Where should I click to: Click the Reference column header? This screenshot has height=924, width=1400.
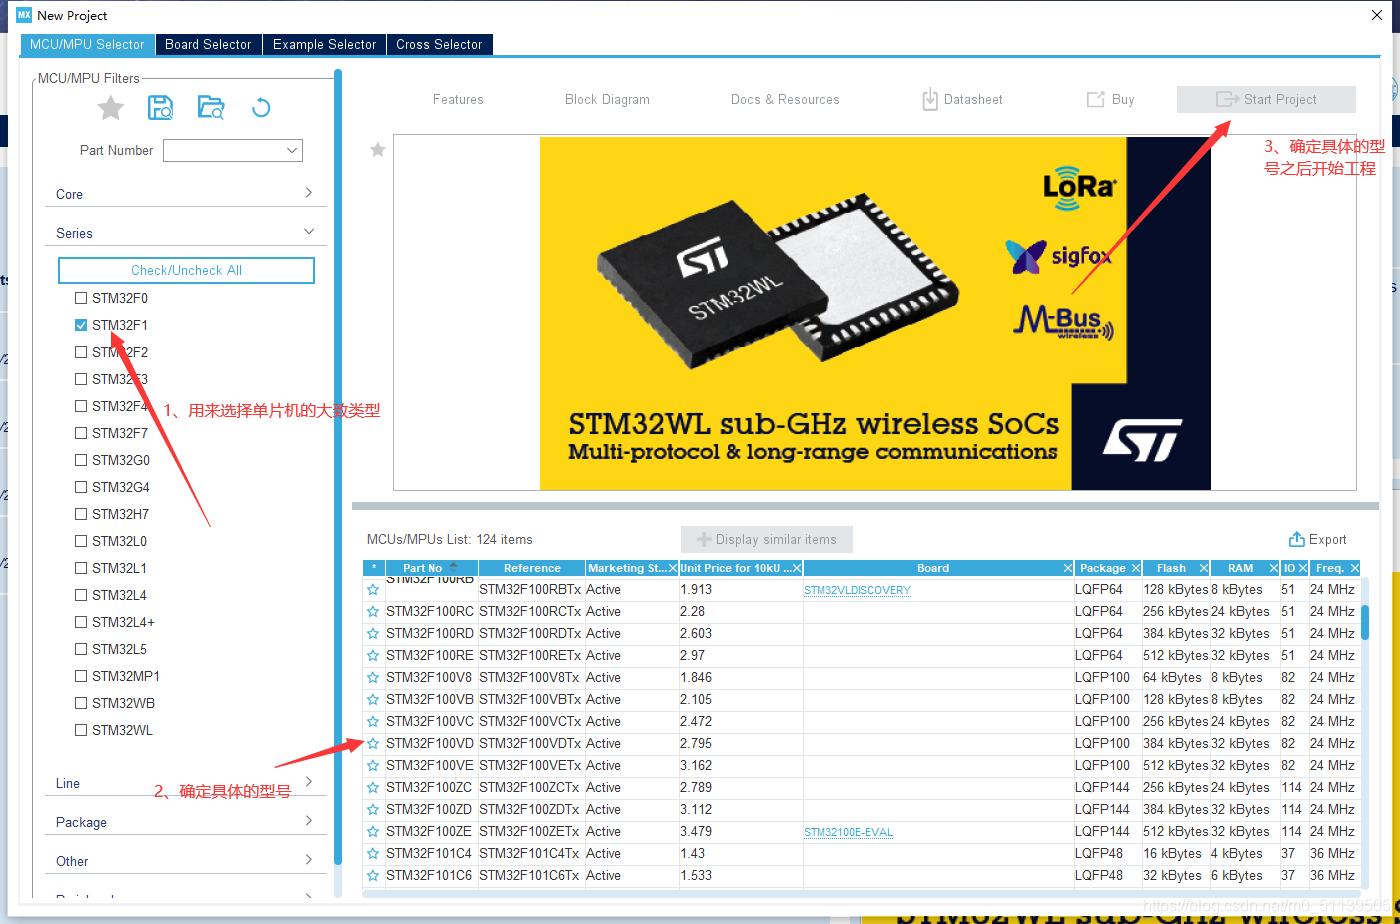click(532, 568)
